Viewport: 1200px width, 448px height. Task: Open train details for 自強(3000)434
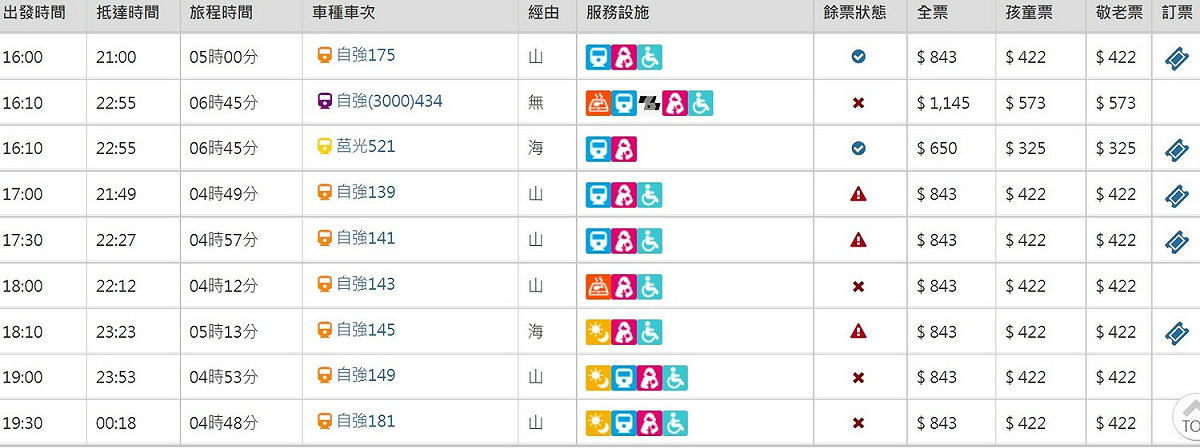coord(390,101)
